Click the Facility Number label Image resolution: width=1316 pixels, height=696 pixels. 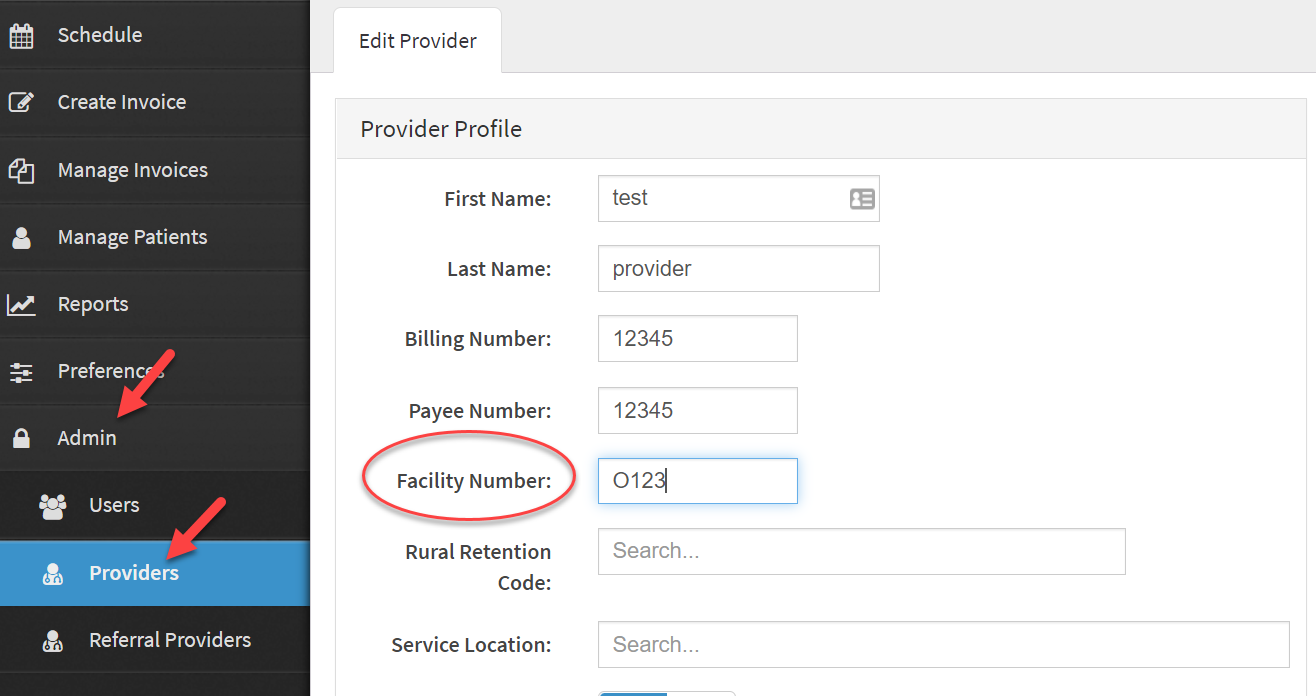coord(473,481)
